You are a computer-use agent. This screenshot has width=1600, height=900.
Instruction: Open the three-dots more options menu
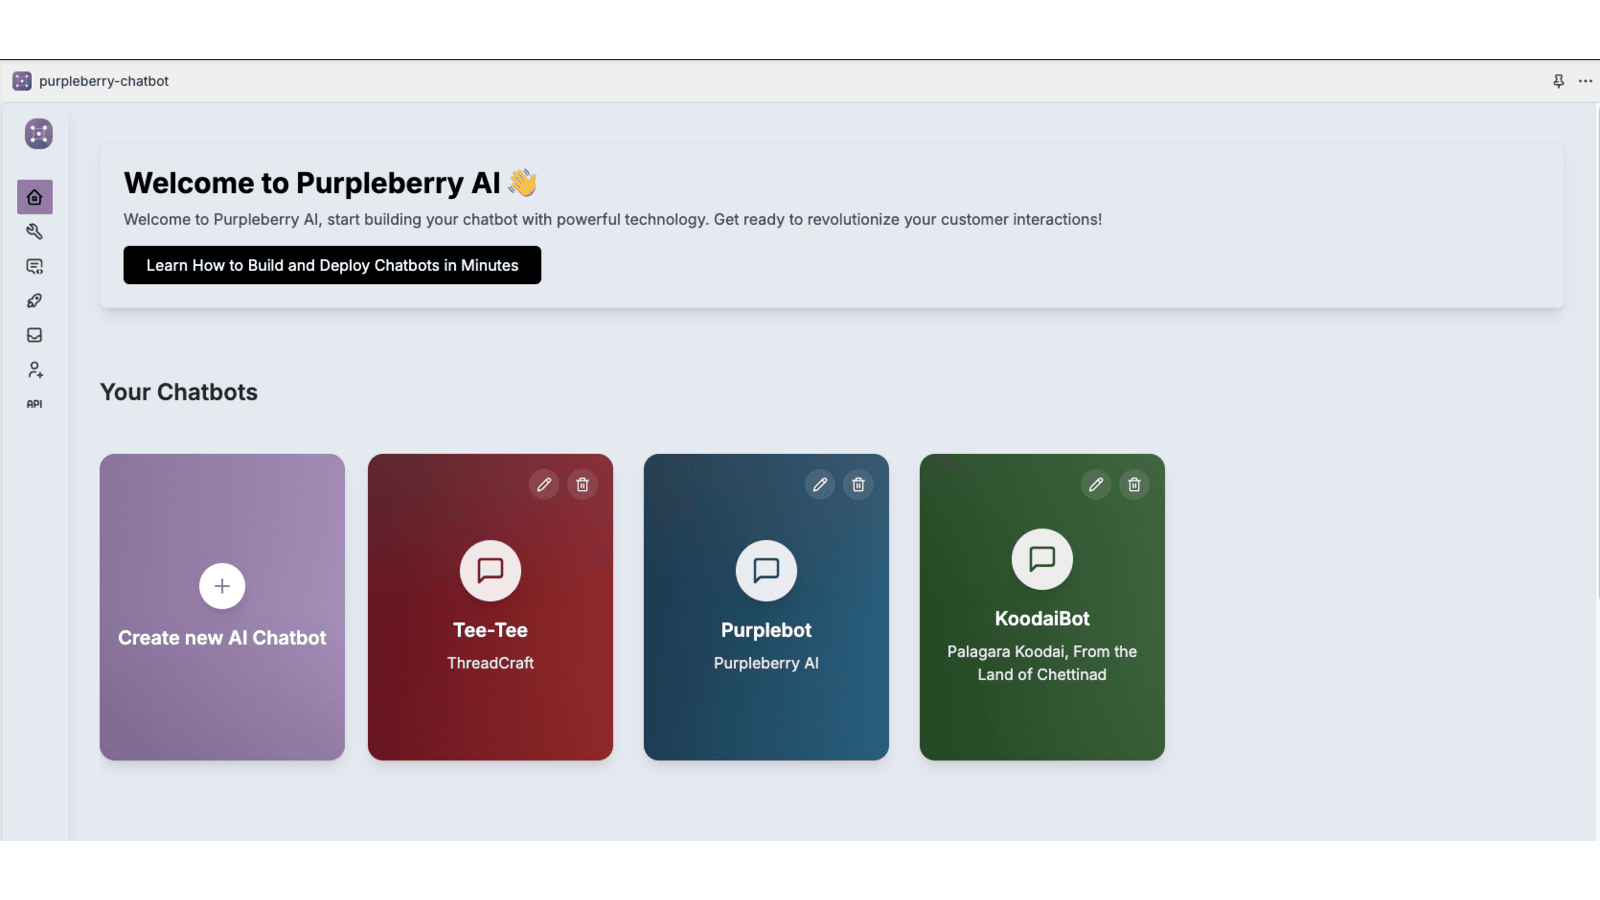tap(1585, 81)
